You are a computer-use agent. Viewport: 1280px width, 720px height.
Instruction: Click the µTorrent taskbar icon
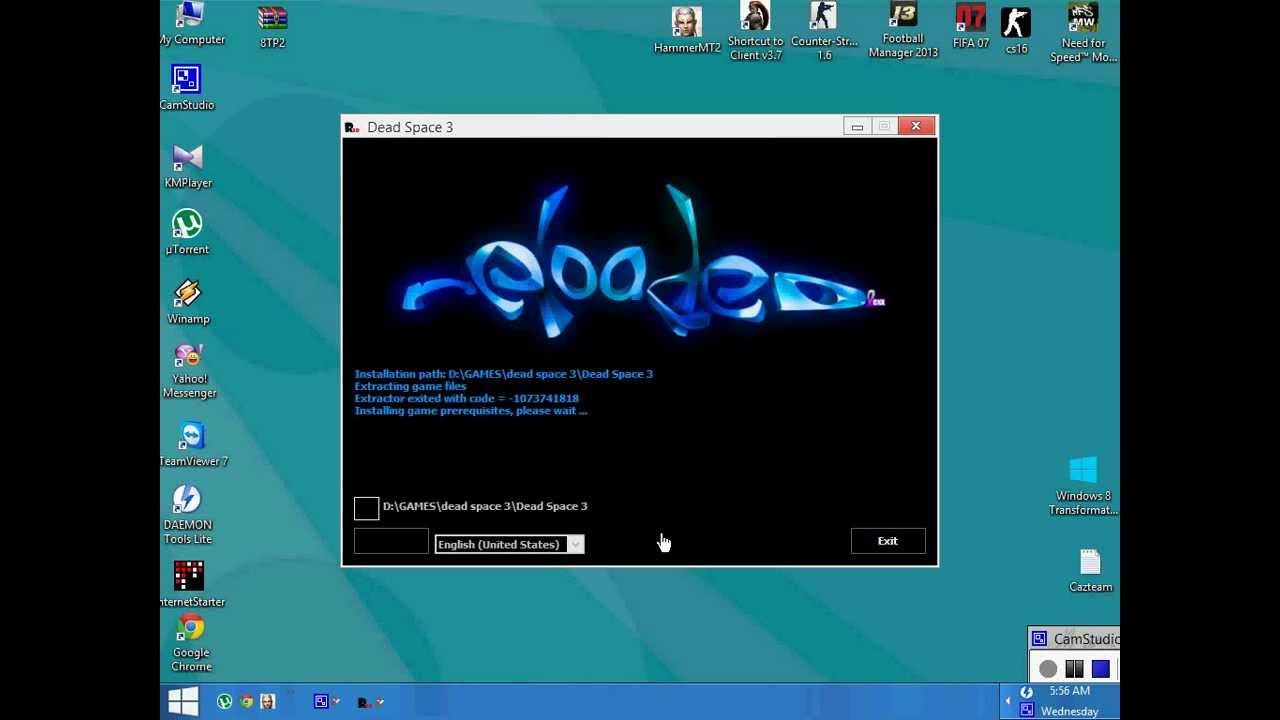(225, 702)
